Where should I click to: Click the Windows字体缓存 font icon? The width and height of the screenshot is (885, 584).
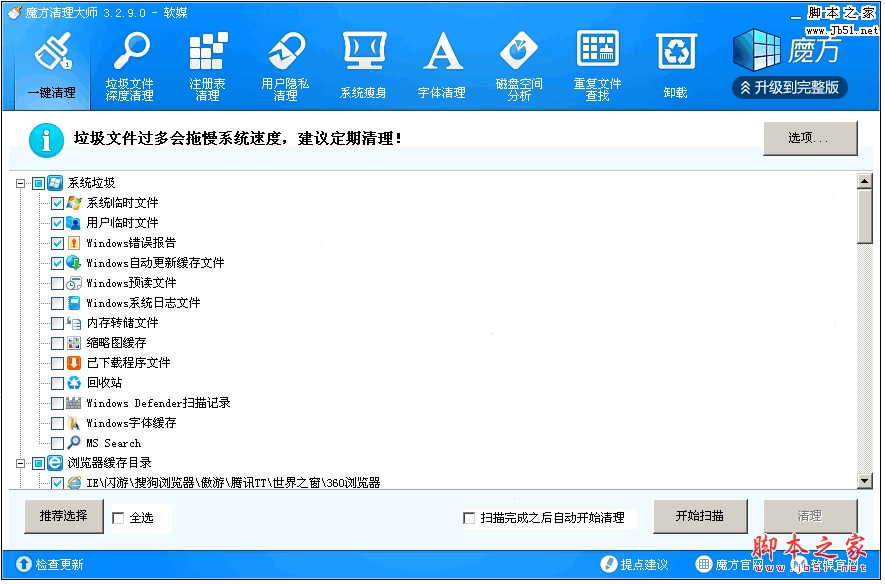[x=74, y=423]
